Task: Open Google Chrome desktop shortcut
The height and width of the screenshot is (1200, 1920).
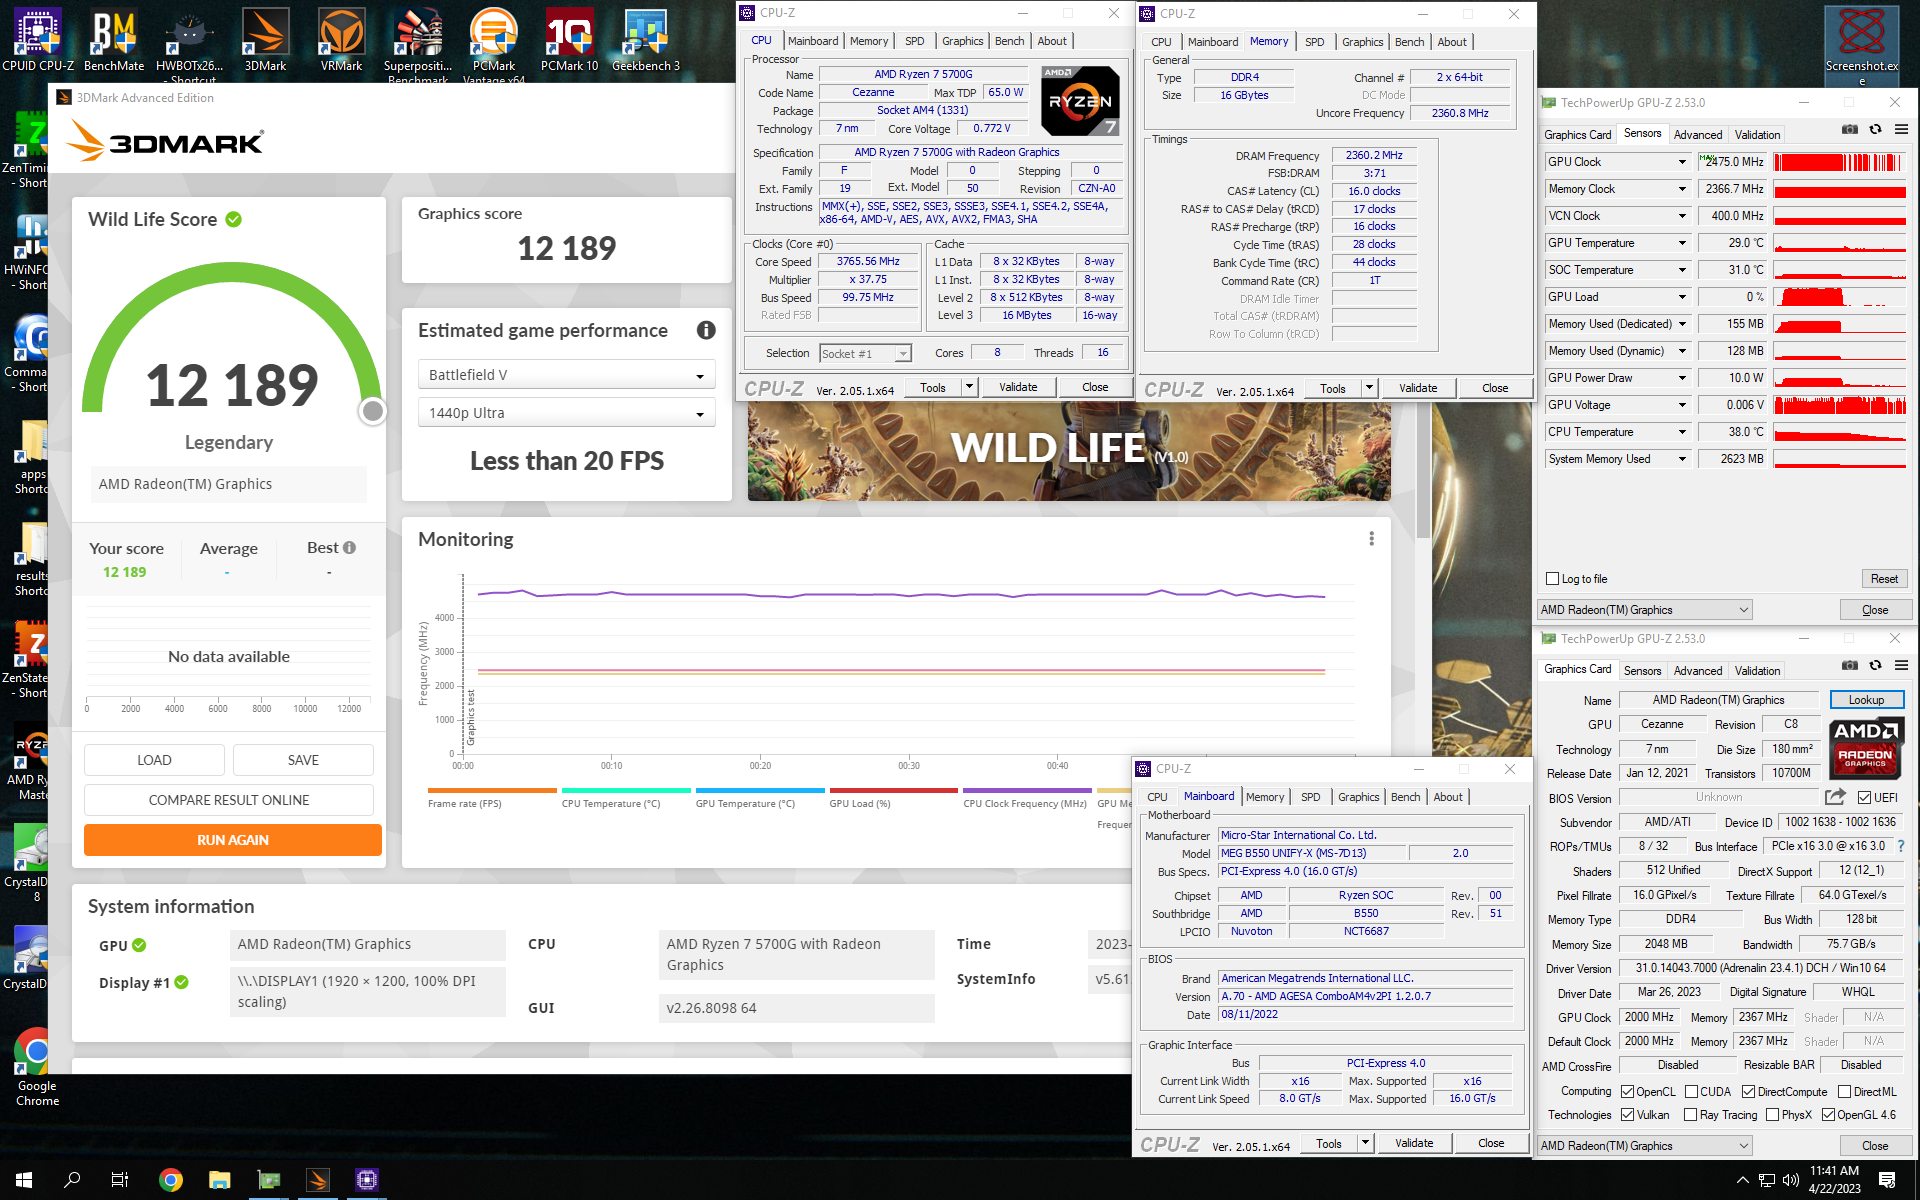Action: 37,1067
